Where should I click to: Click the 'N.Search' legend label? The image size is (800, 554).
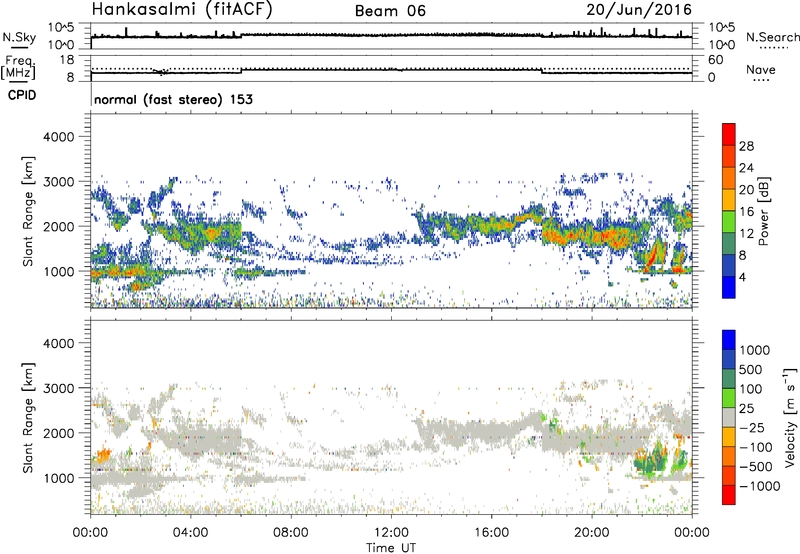(772, 37)
